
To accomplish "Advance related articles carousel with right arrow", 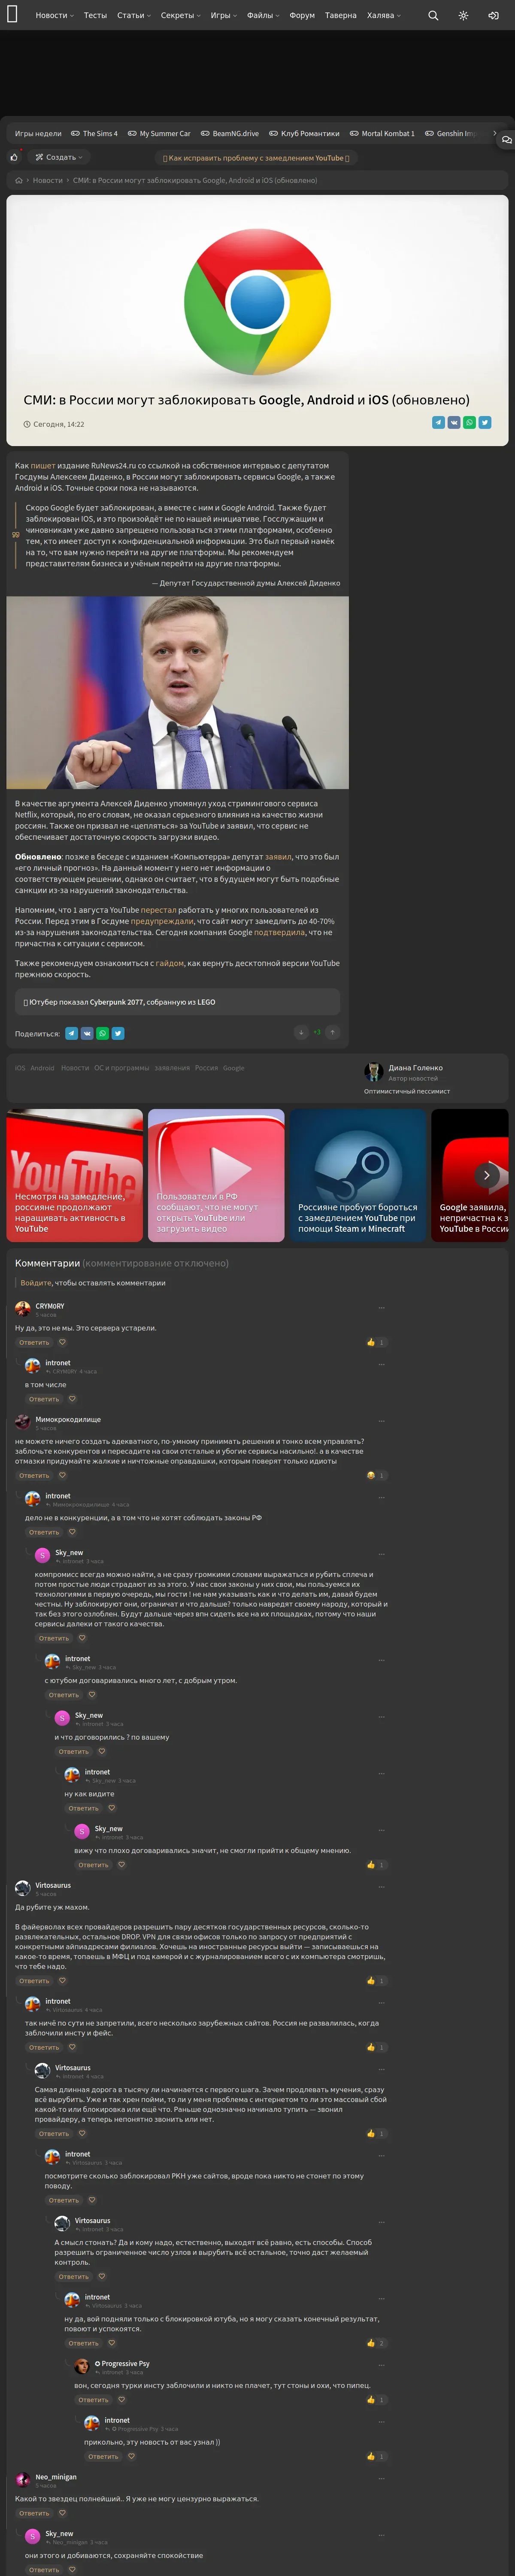I will [487, 1175].
